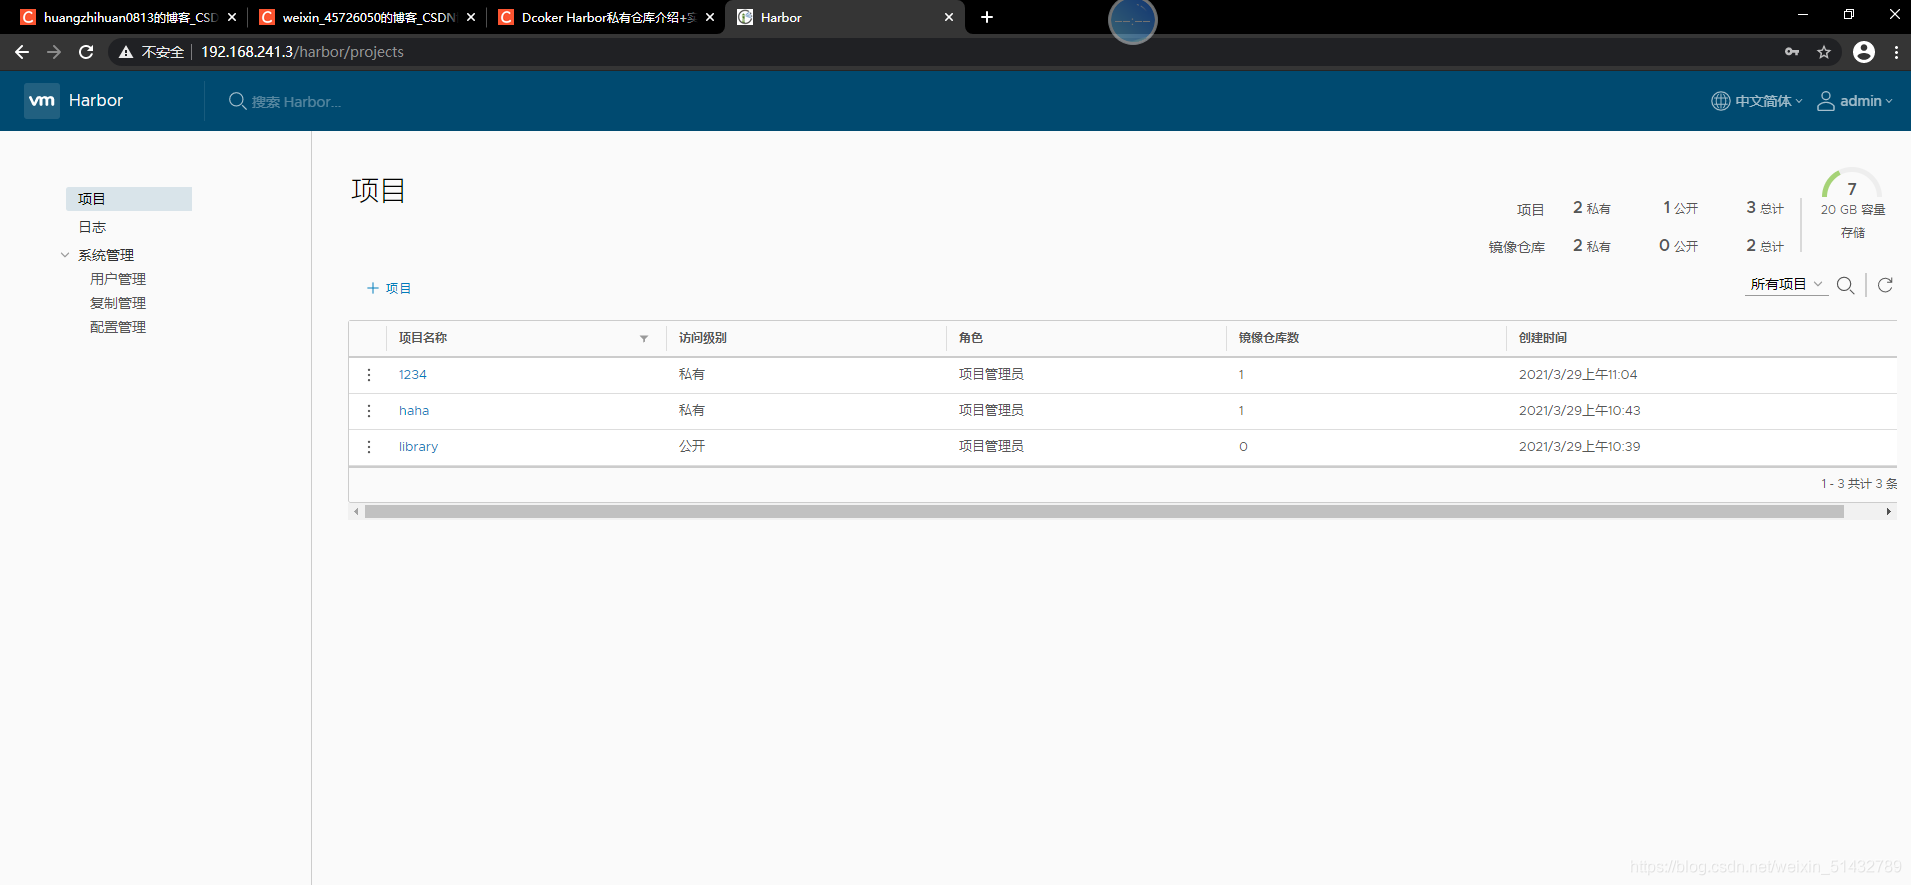Bookmark this page with star icon

1824,52
